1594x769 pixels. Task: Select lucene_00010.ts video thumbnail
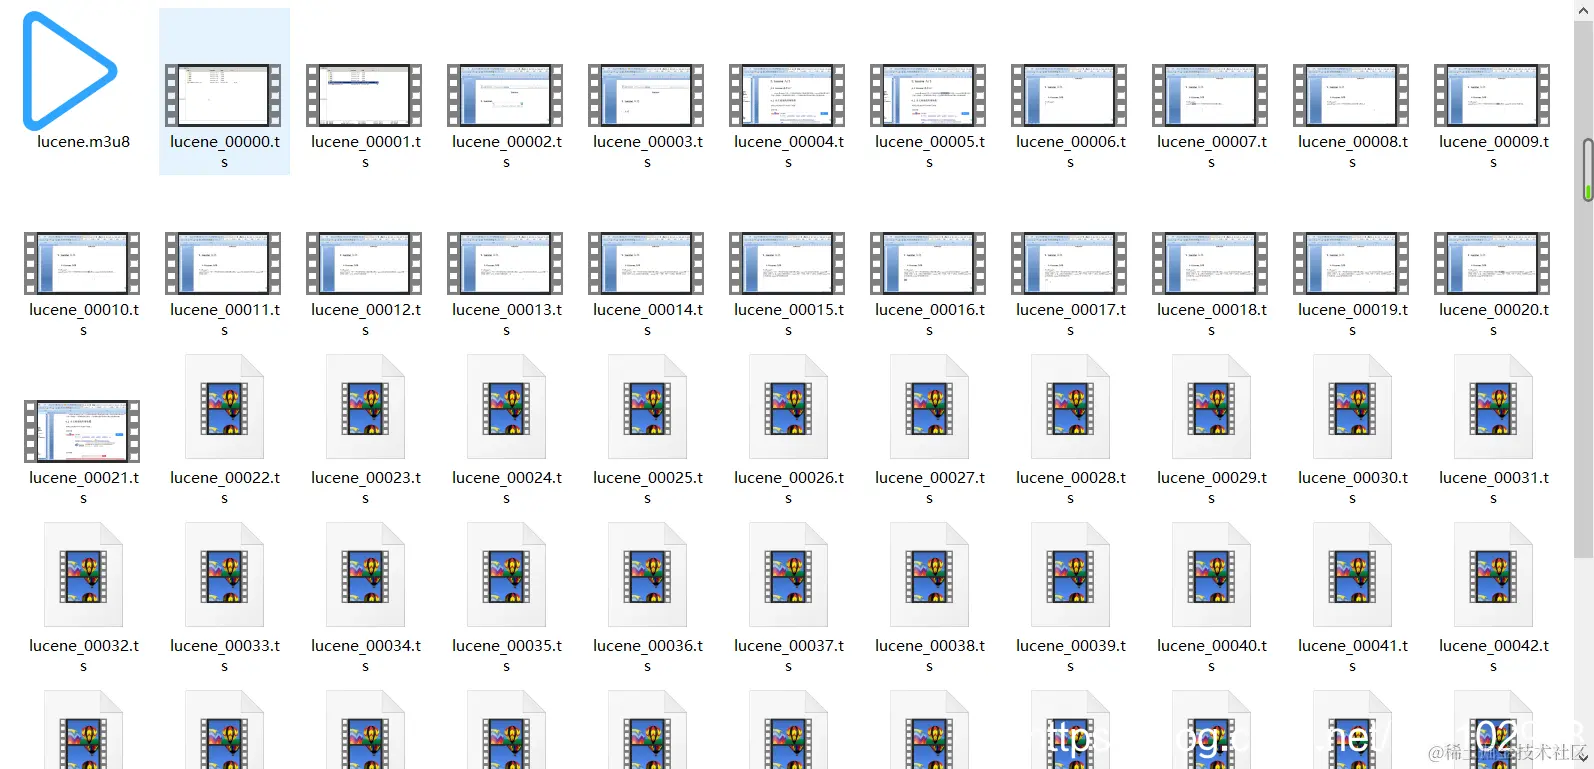82,264
